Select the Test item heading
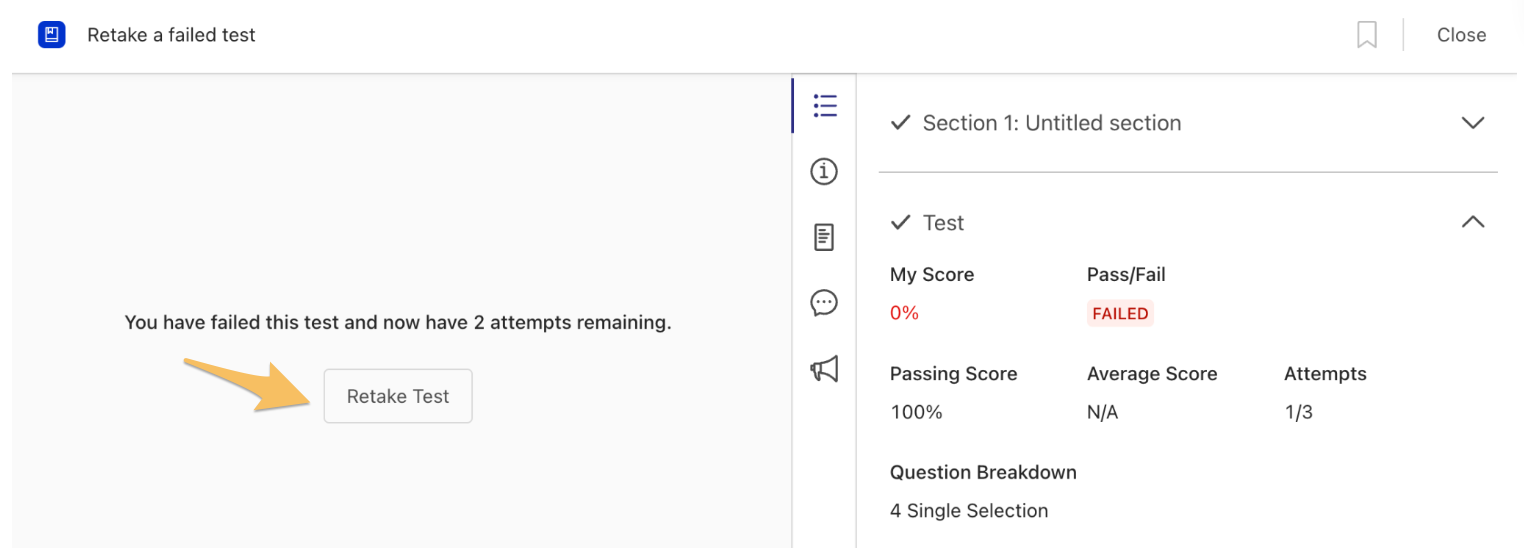This screenshot has width=1524, height=548. 944,223
